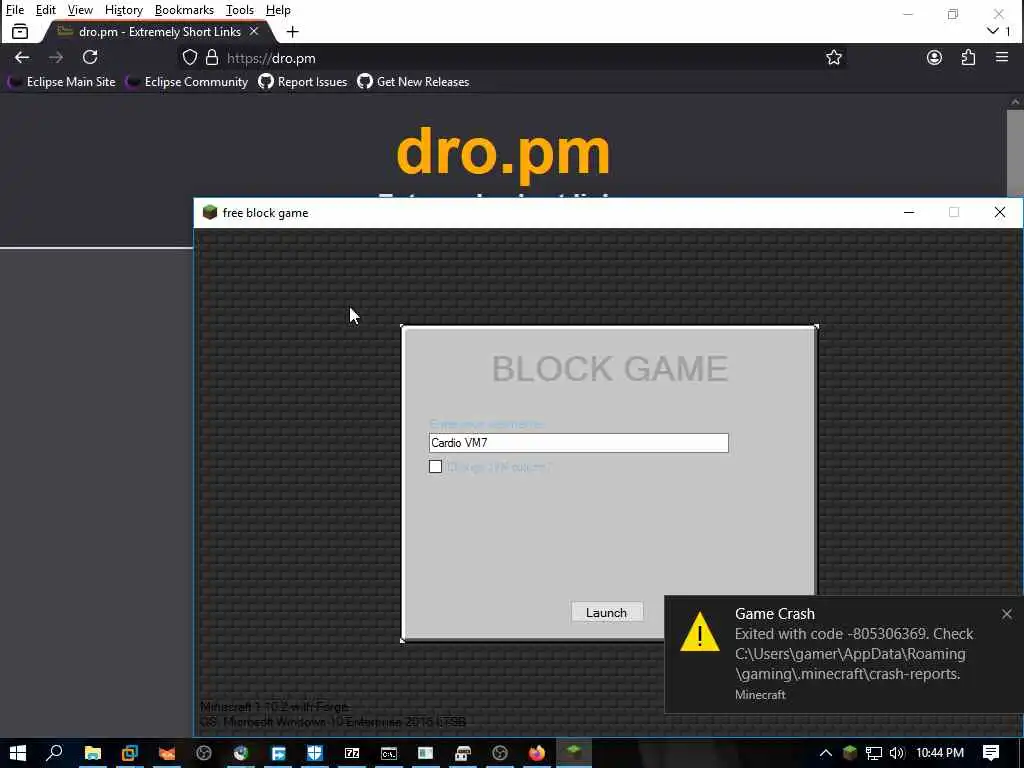This screenshot has width=1024, height=768.
Task: Open the Firefox hamburger application menu
Action: [x=1002, y=57]
